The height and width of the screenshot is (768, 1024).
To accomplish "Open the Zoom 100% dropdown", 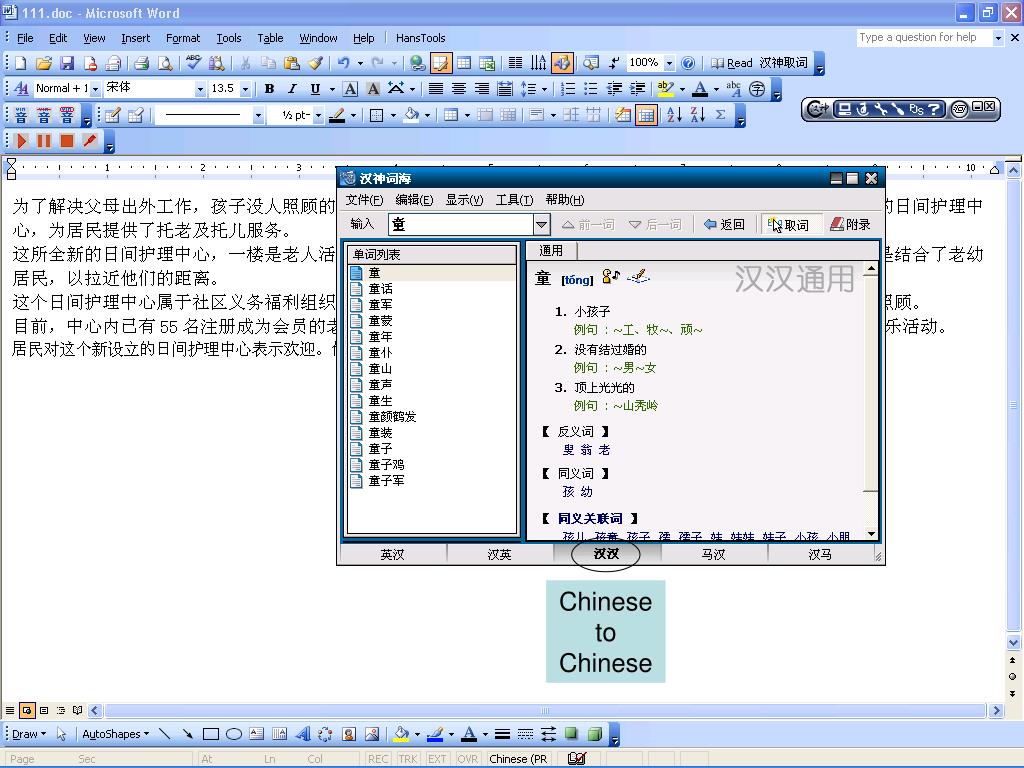I will pyautogui.click(x=669, y=63).
